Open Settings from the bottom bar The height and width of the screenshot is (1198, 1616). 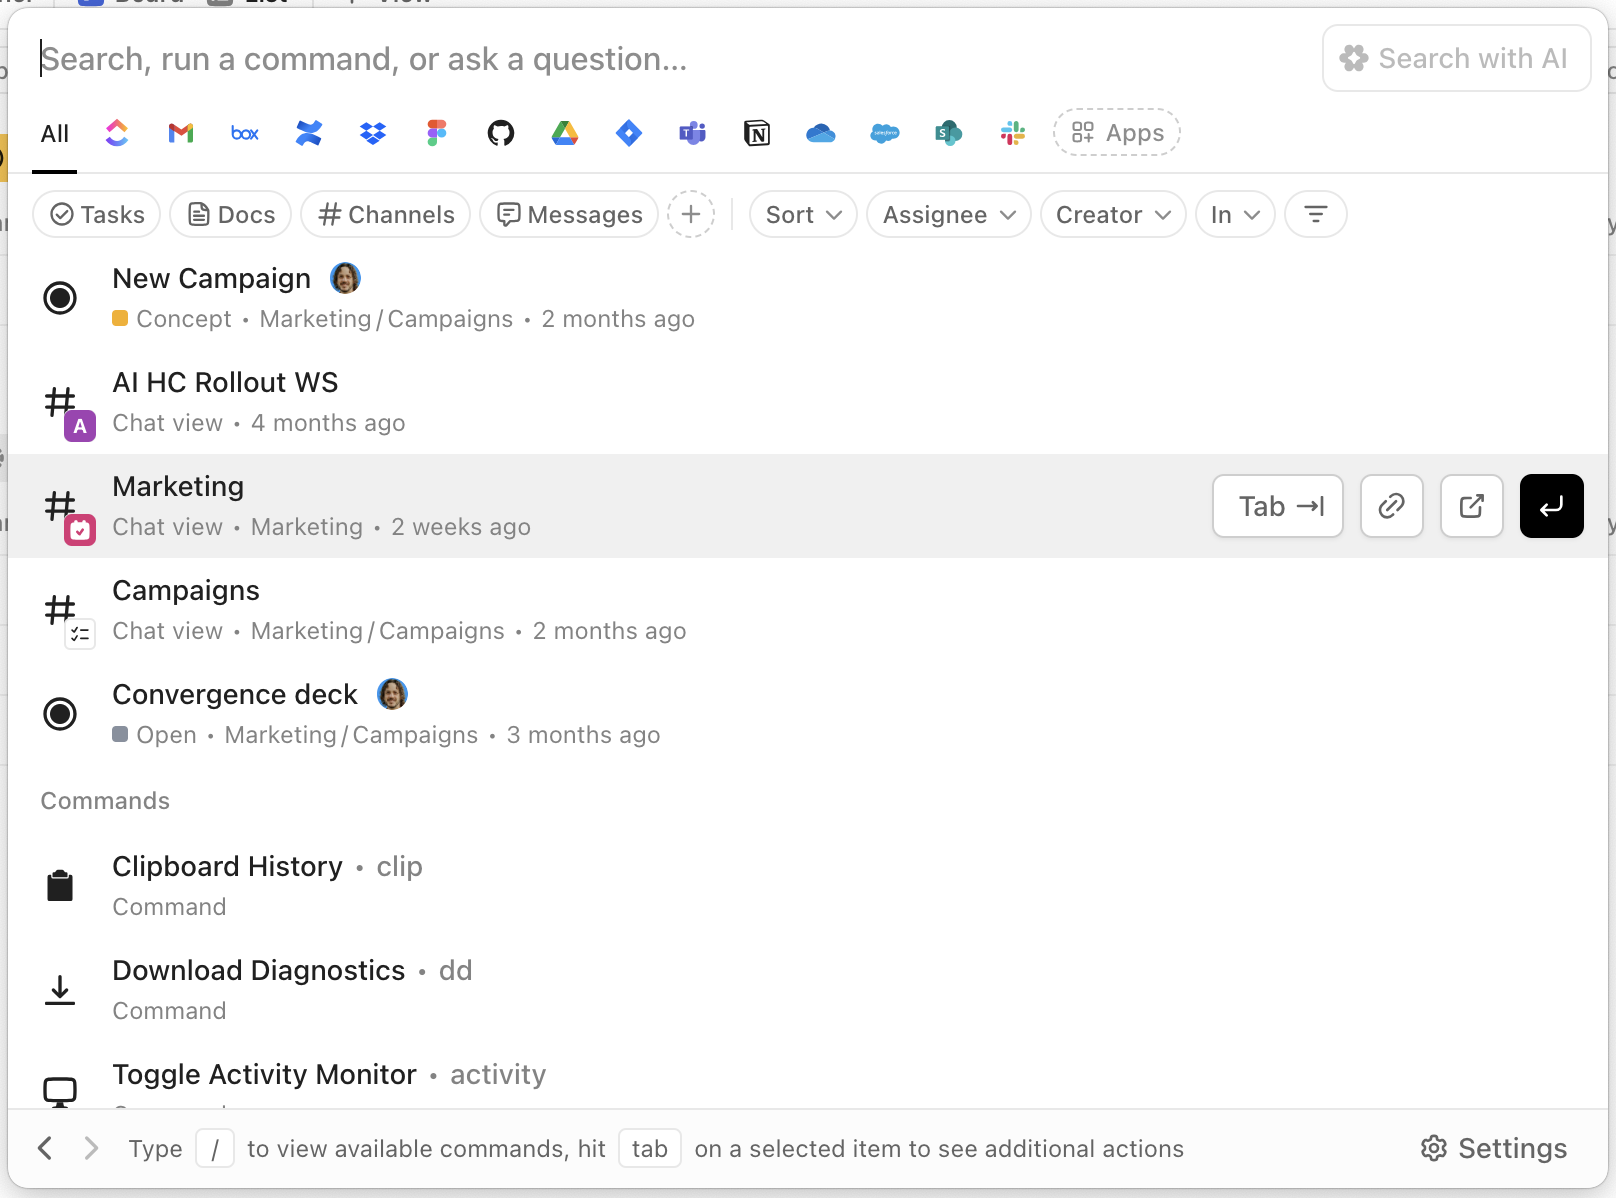[1492, 1148]
